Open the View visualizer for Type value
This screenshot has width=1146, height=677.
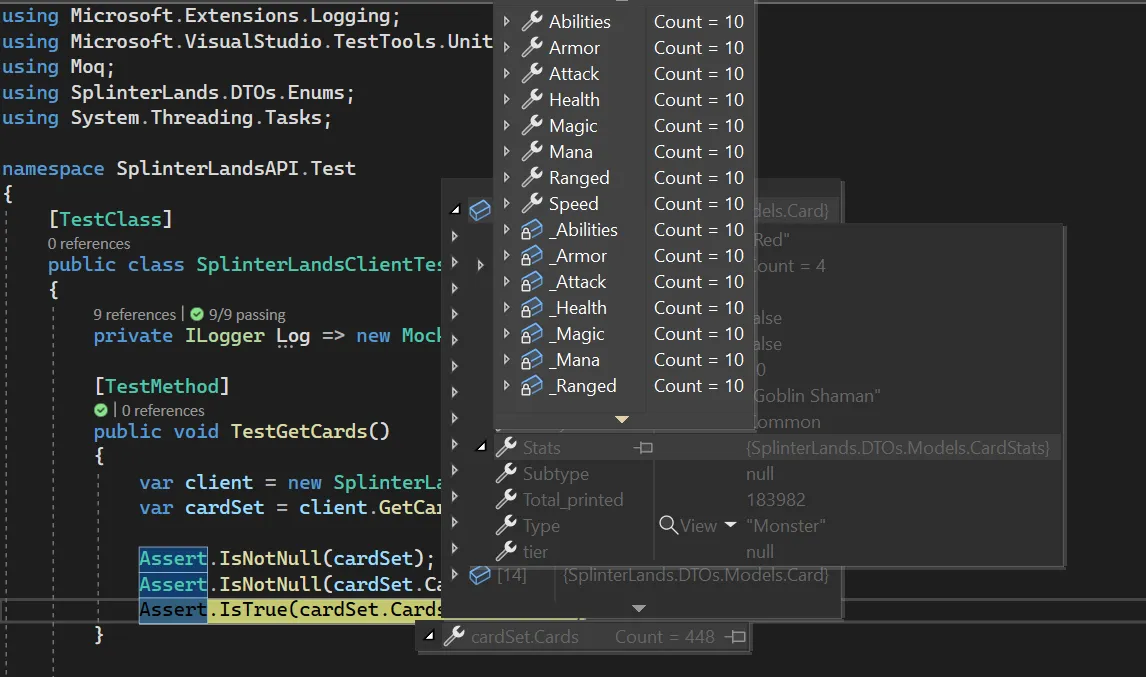[x=688, y=526]
